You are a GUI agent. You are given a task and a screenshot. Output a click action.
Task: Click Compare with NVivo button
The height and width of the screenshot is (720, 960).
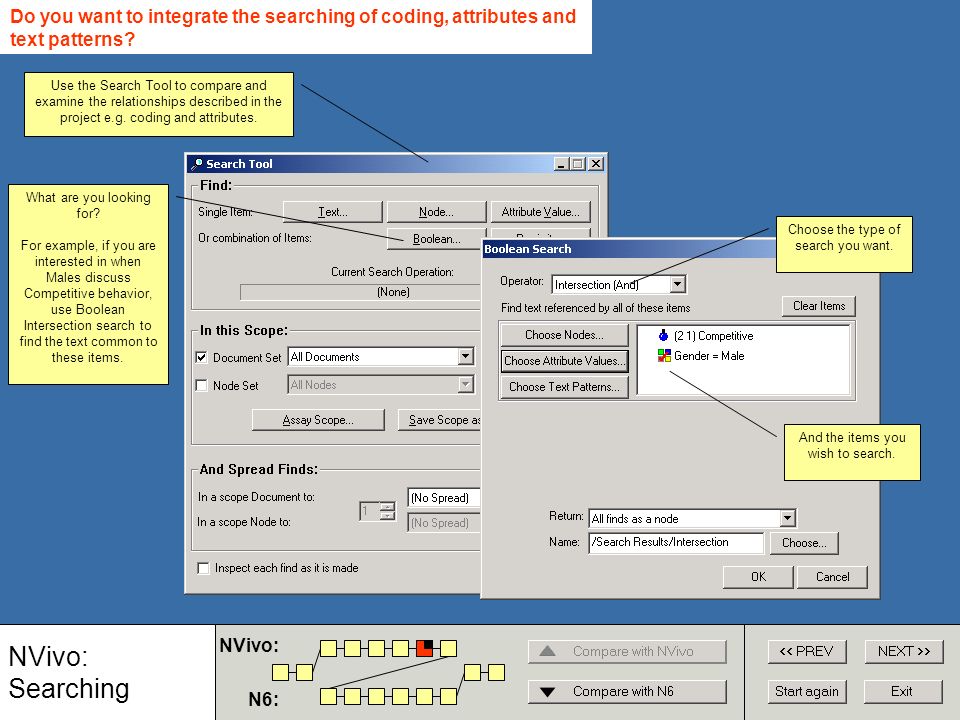(627, 651)
